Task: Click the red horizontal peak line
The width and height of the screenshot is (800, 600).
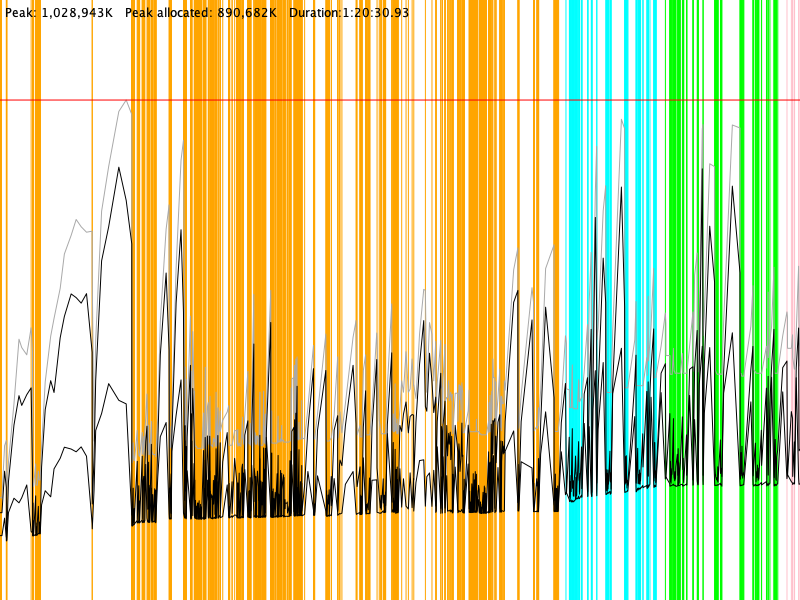Action: tap(400, 100)
